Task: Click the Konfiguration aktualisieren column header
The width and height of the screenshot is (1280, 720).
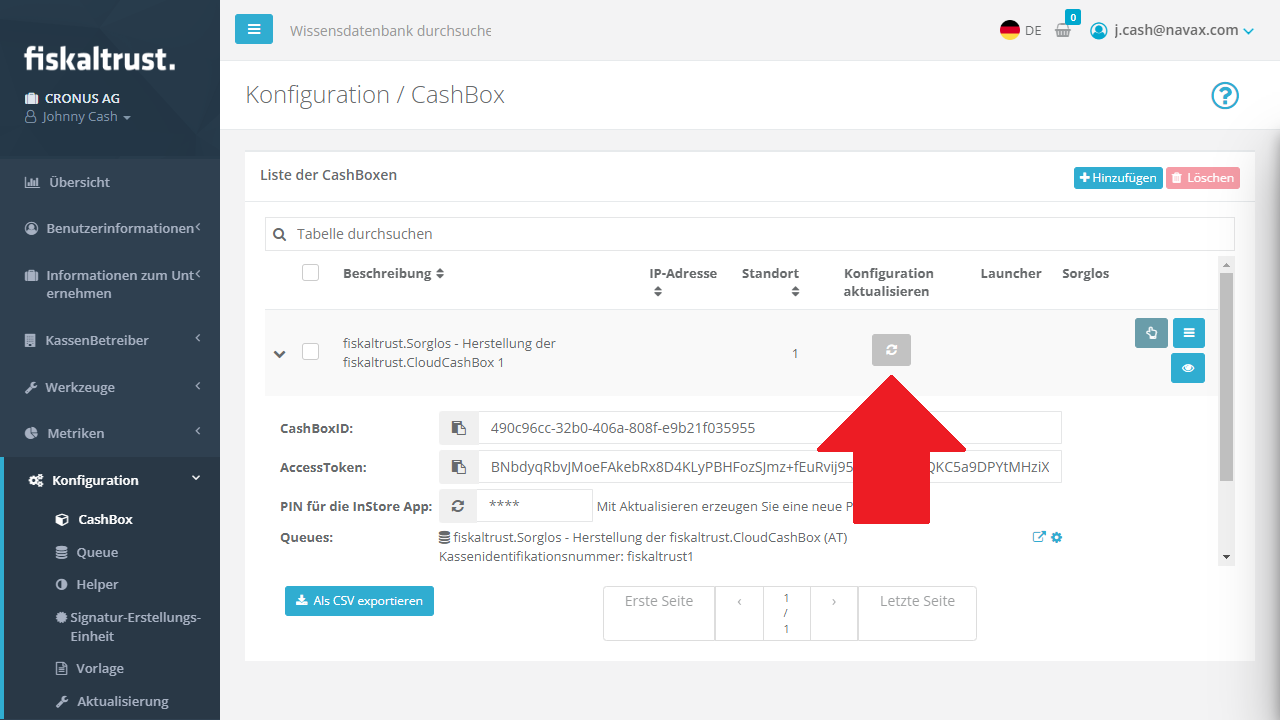Action: (889, 282)
